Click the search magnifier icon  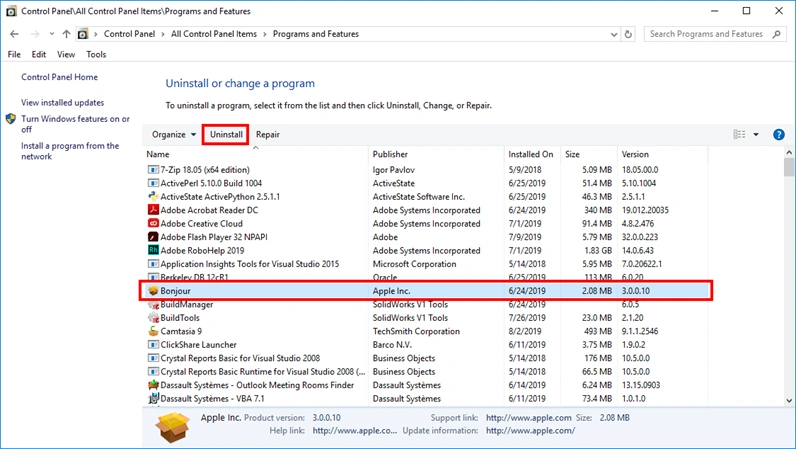click(776, 34)
